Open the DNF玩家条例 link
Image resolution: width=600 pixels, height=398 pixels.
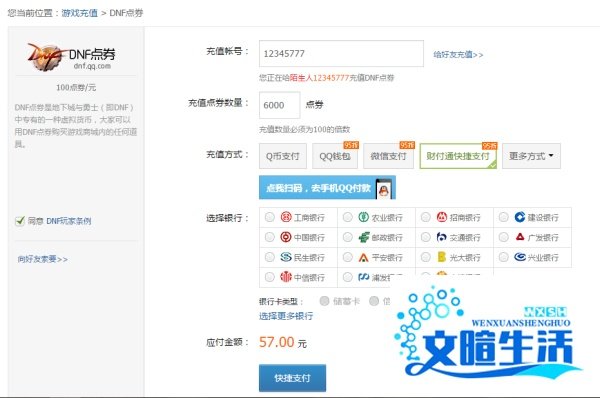click(x=69, y=221)
